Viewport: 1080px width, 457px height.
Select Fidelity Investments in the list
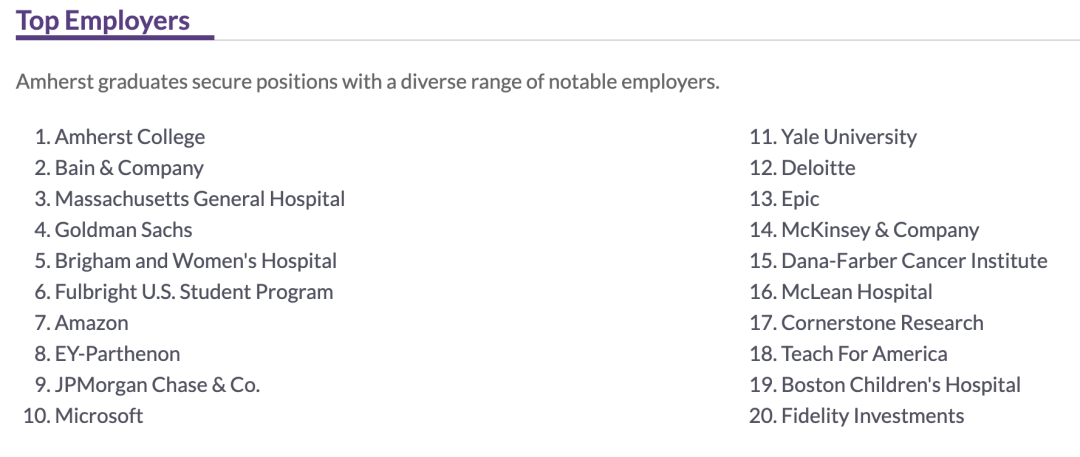pyautogui.click(x=872, y=416)
